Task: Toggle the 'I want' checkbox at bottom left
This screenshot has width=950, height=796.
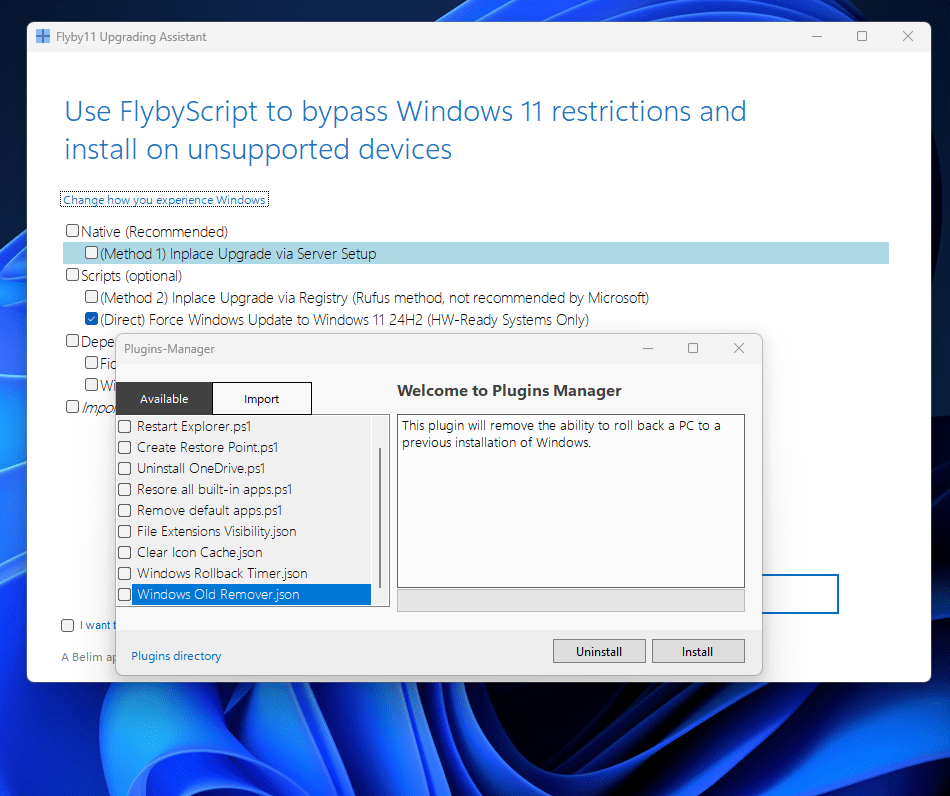Action: coord(67,625)
